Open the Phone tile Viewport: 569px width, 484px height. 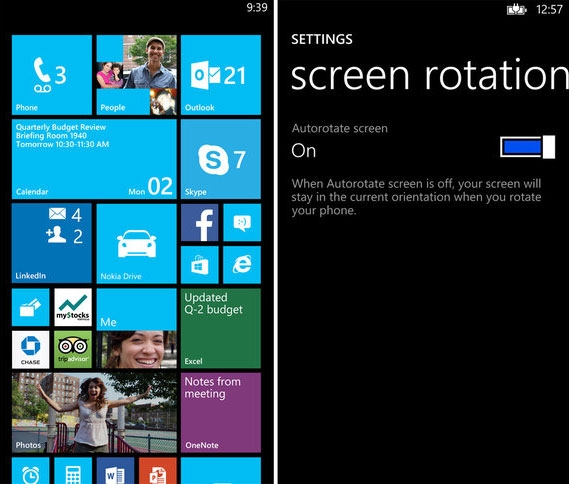tap(52, 75)
